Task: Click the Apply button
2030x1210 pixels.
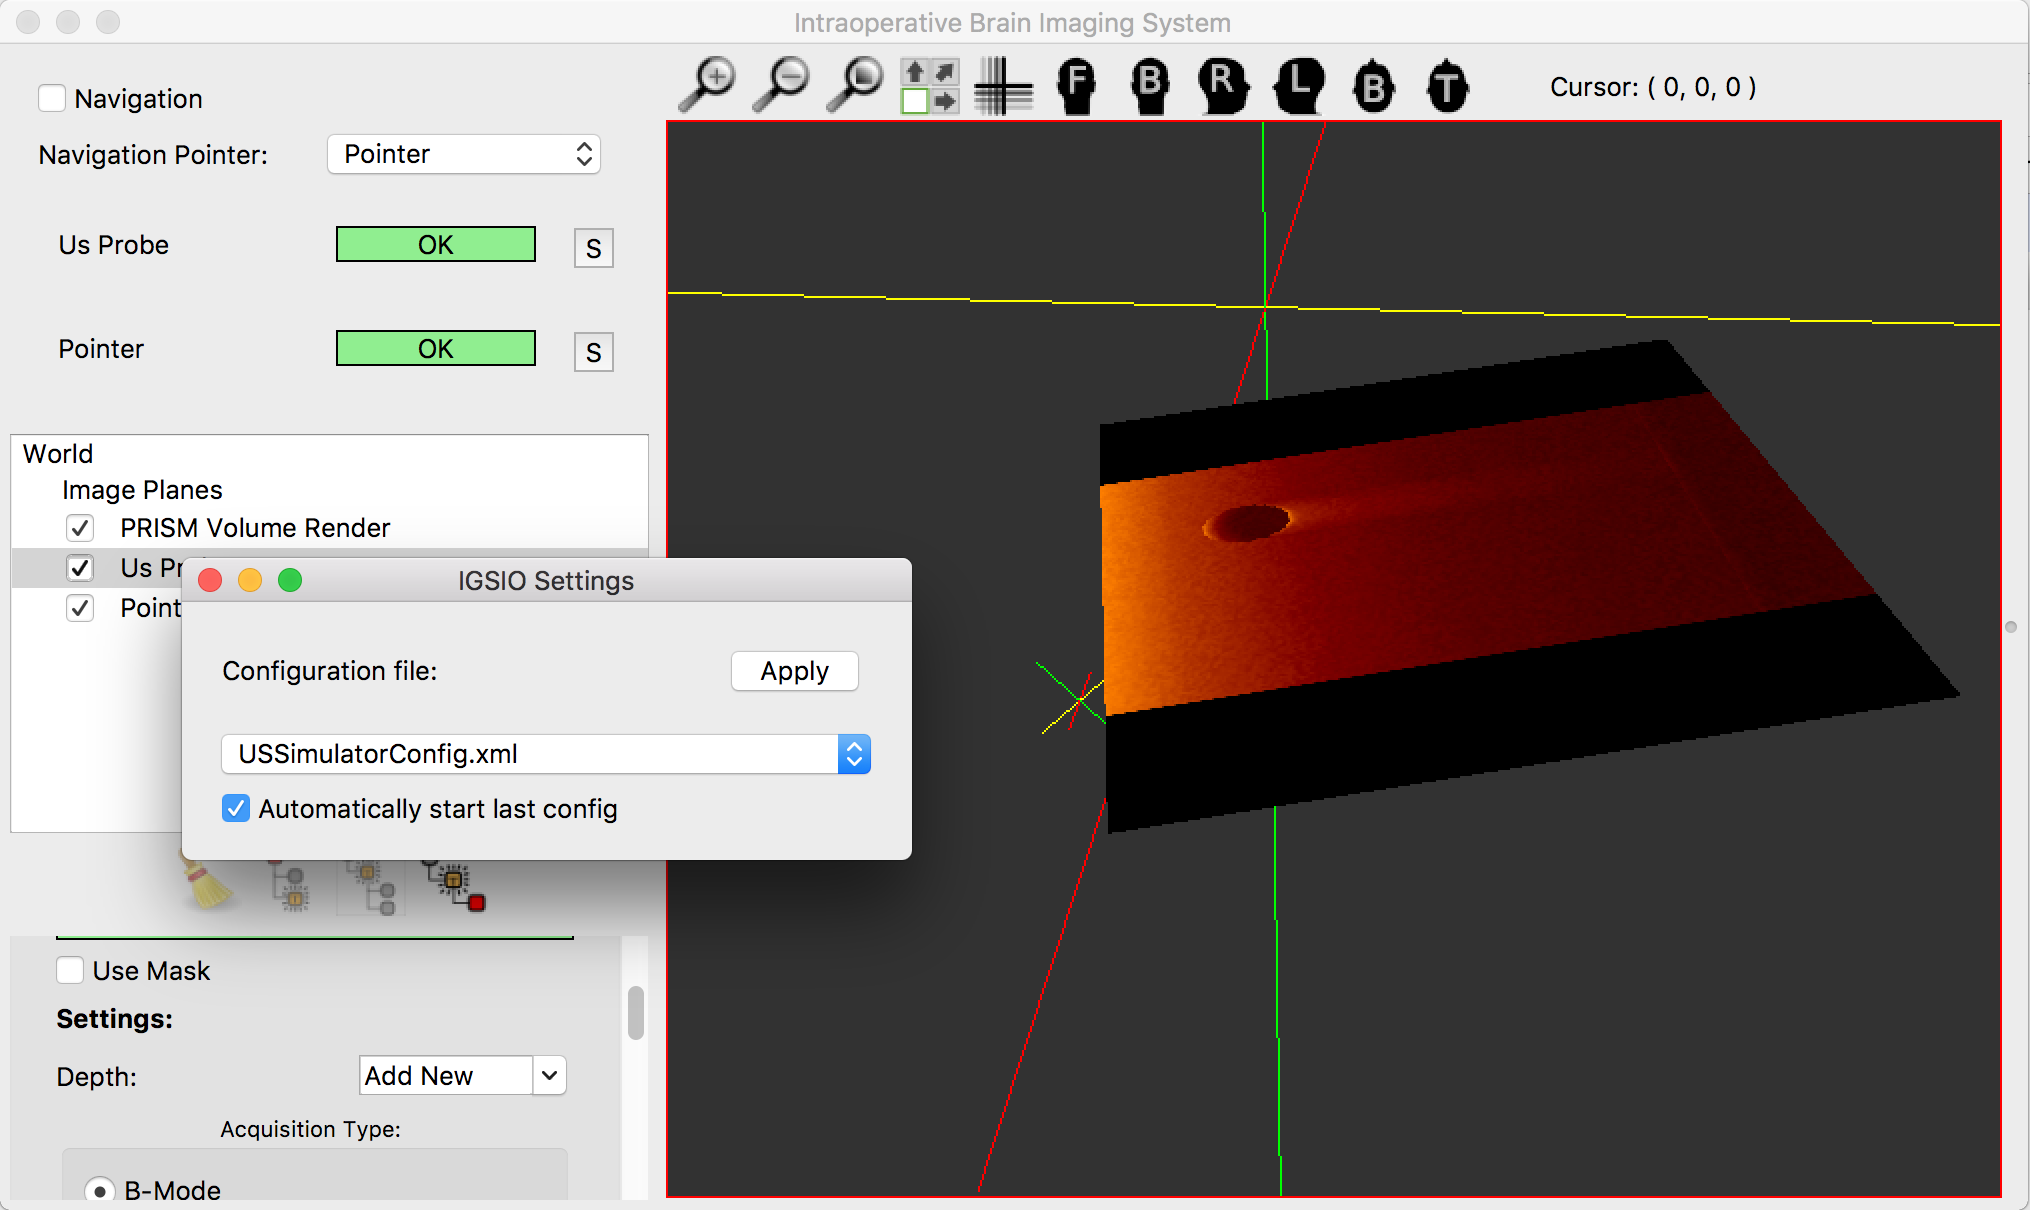Action: [794, 671]
